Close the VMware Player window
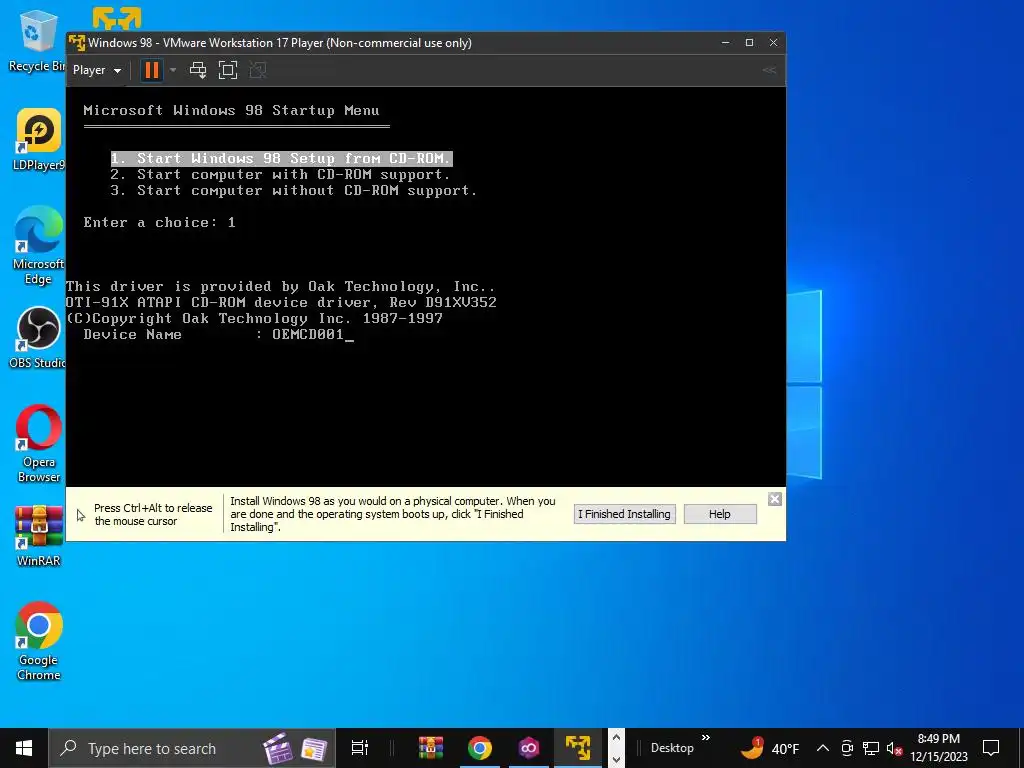 (773, 42)
